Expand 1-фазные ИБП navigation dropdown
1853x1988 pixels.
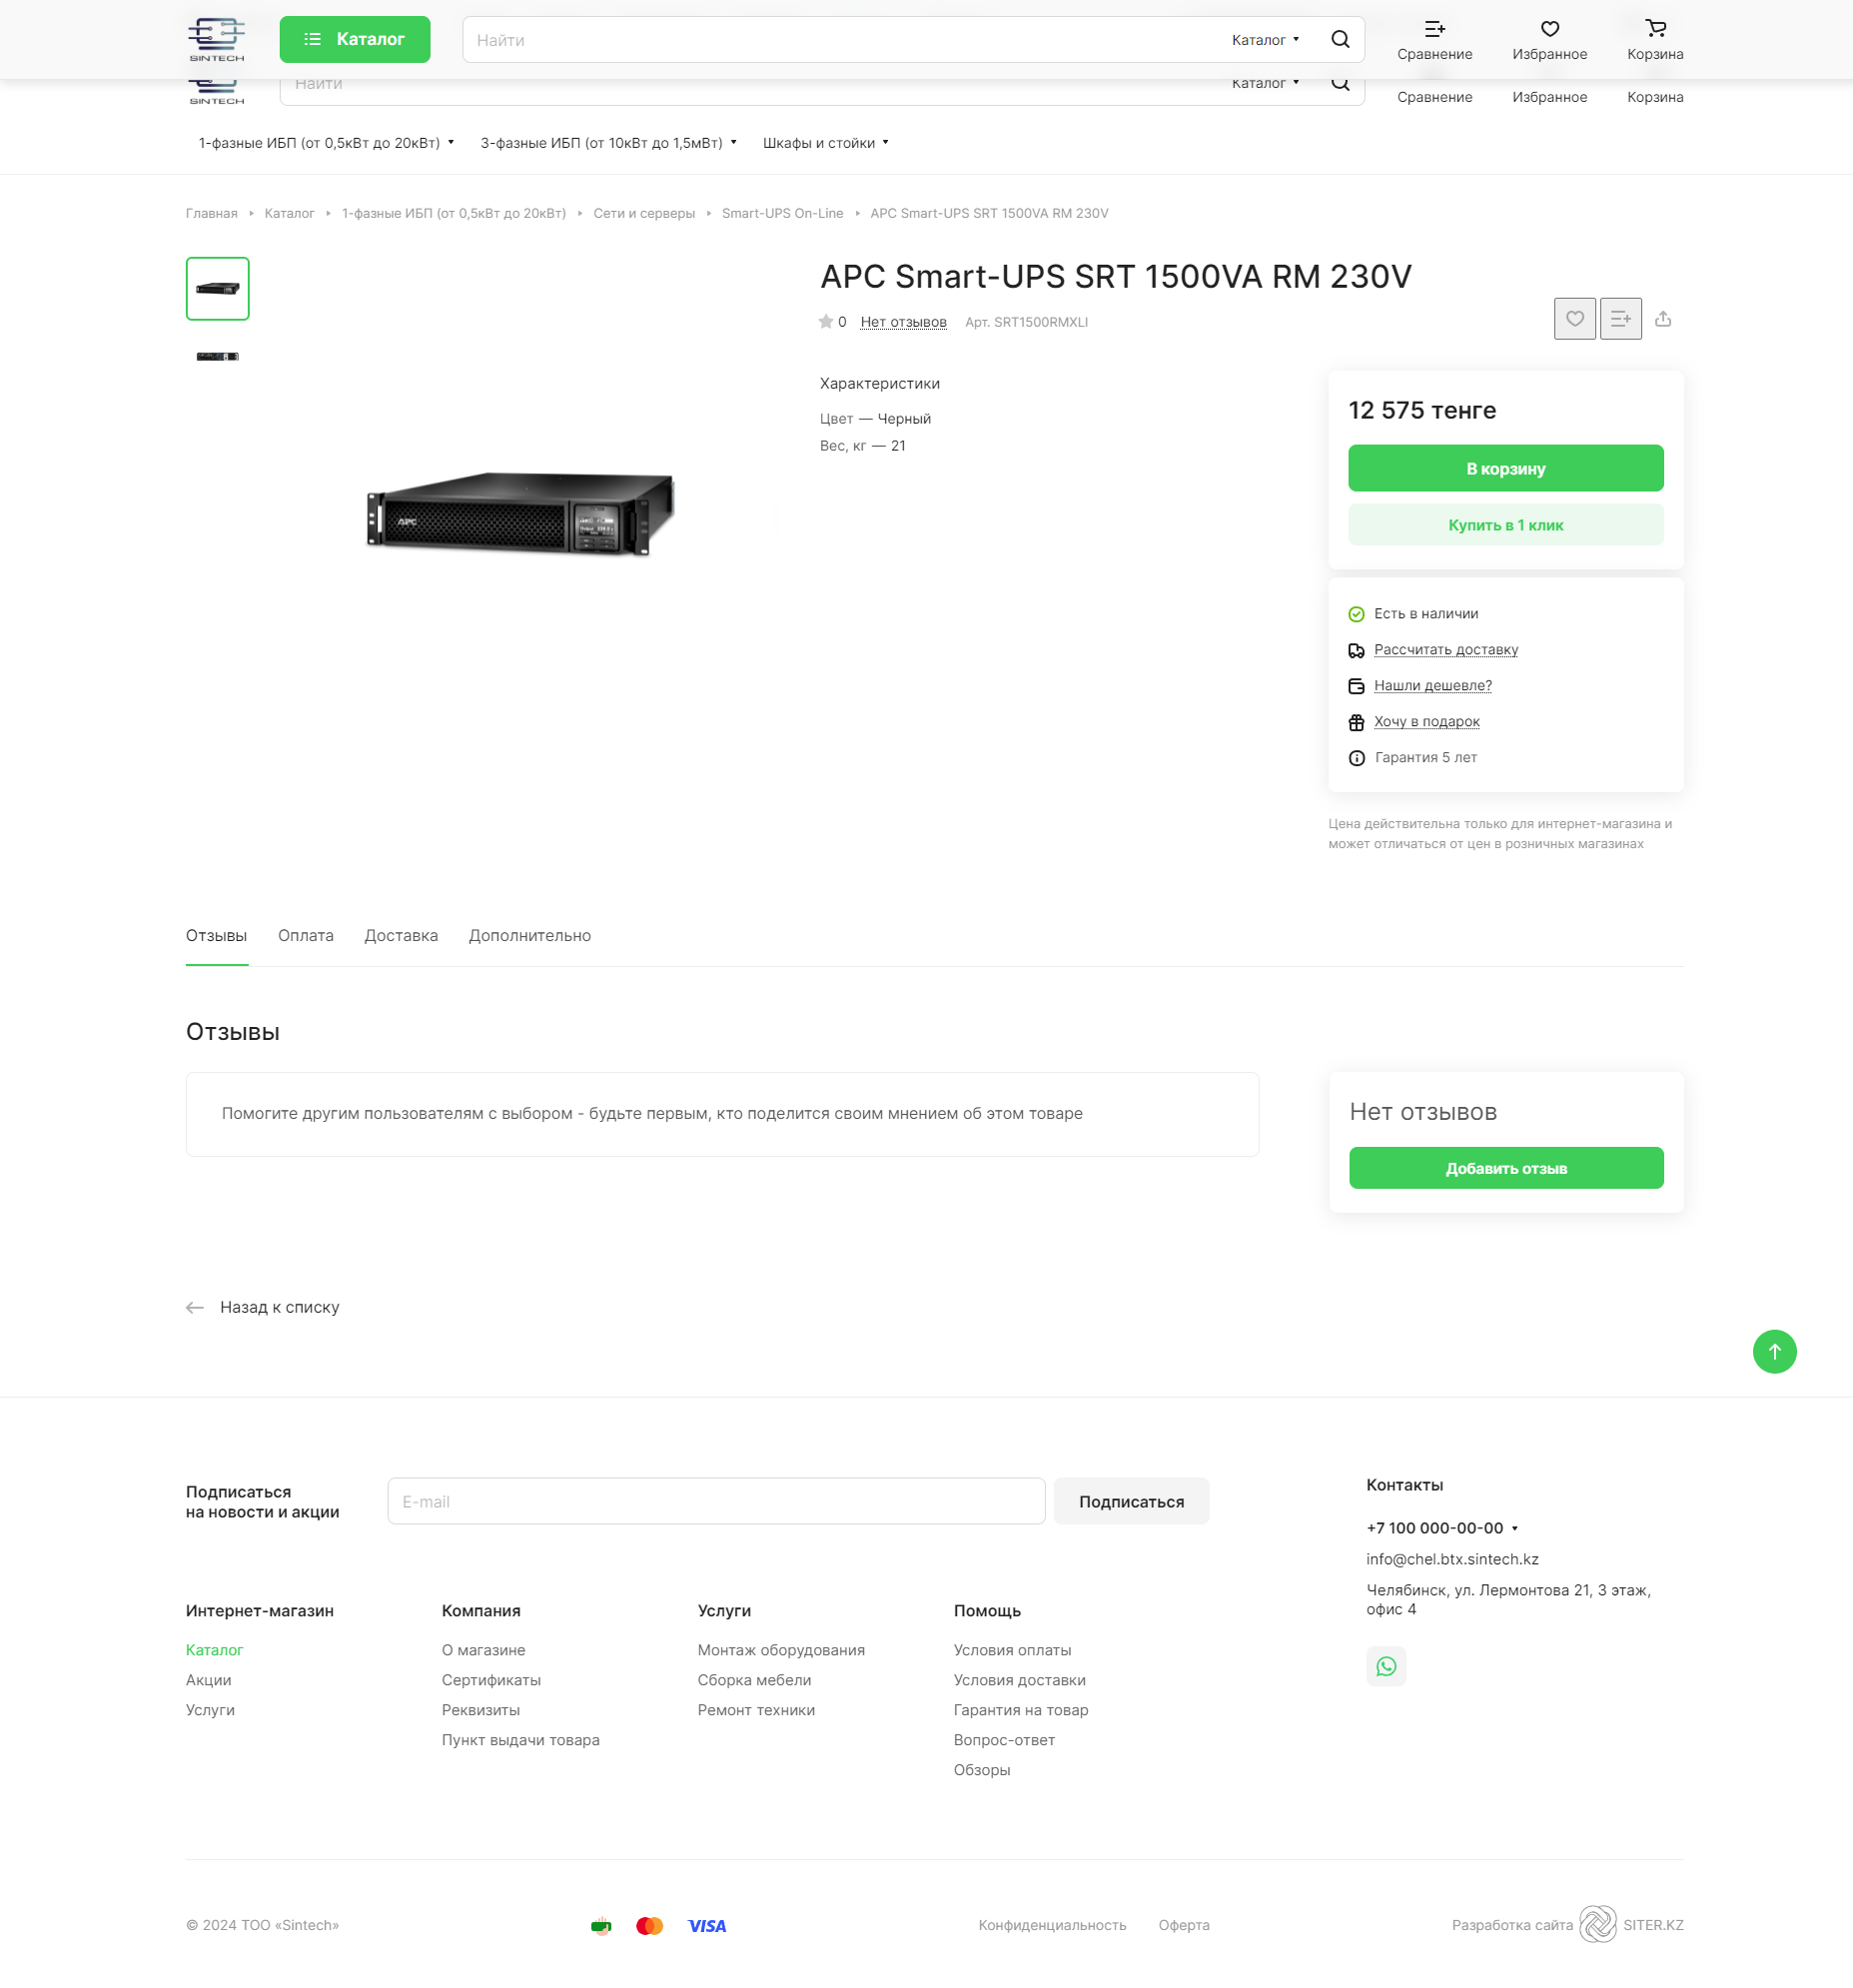click(x=326, y=143)
